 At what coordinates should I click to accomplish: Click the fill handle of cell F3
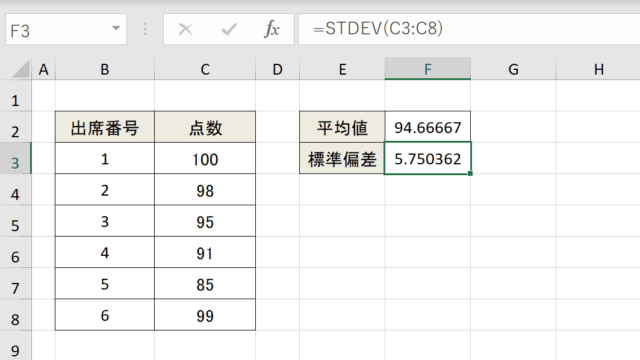click(x=470, y=173)
